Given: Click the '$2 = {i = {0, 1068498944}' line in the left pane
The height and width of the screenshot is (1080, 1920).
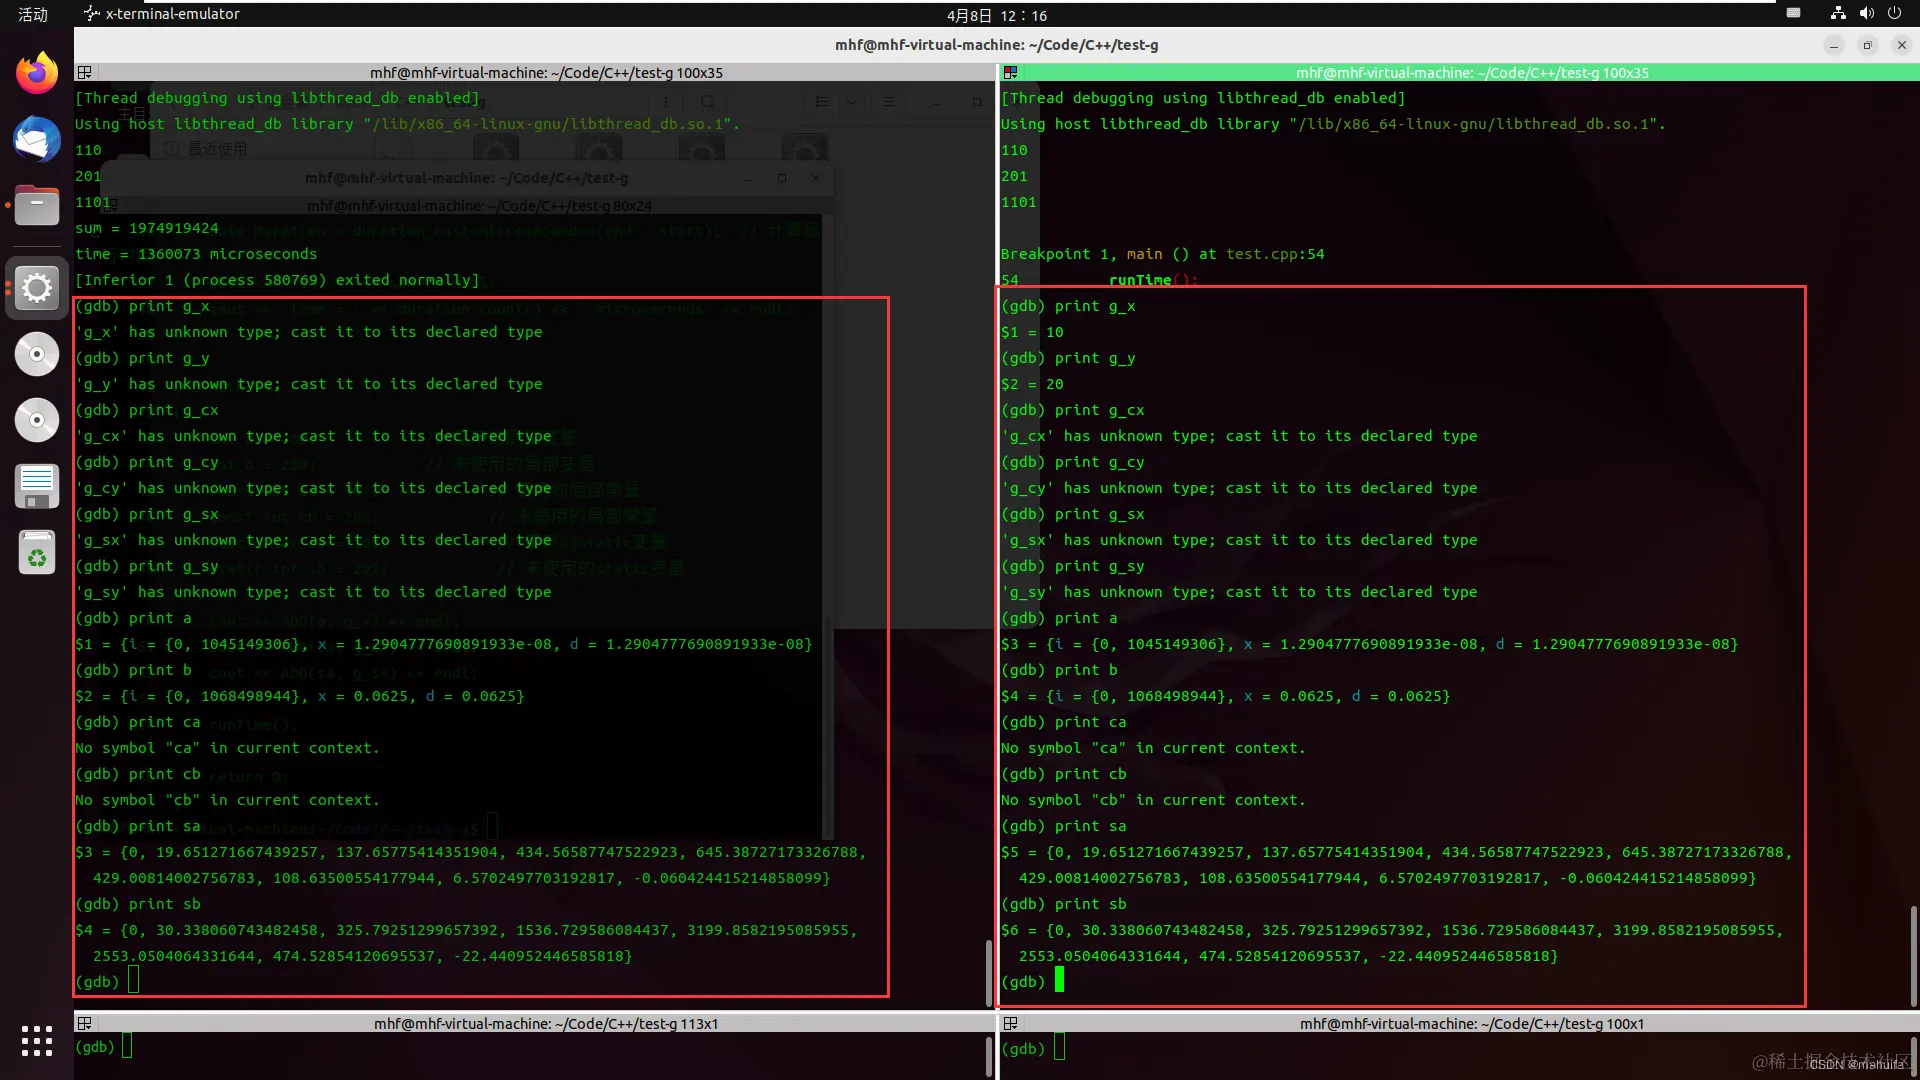Looking at the screenshot, I should (x=300, y=696).
